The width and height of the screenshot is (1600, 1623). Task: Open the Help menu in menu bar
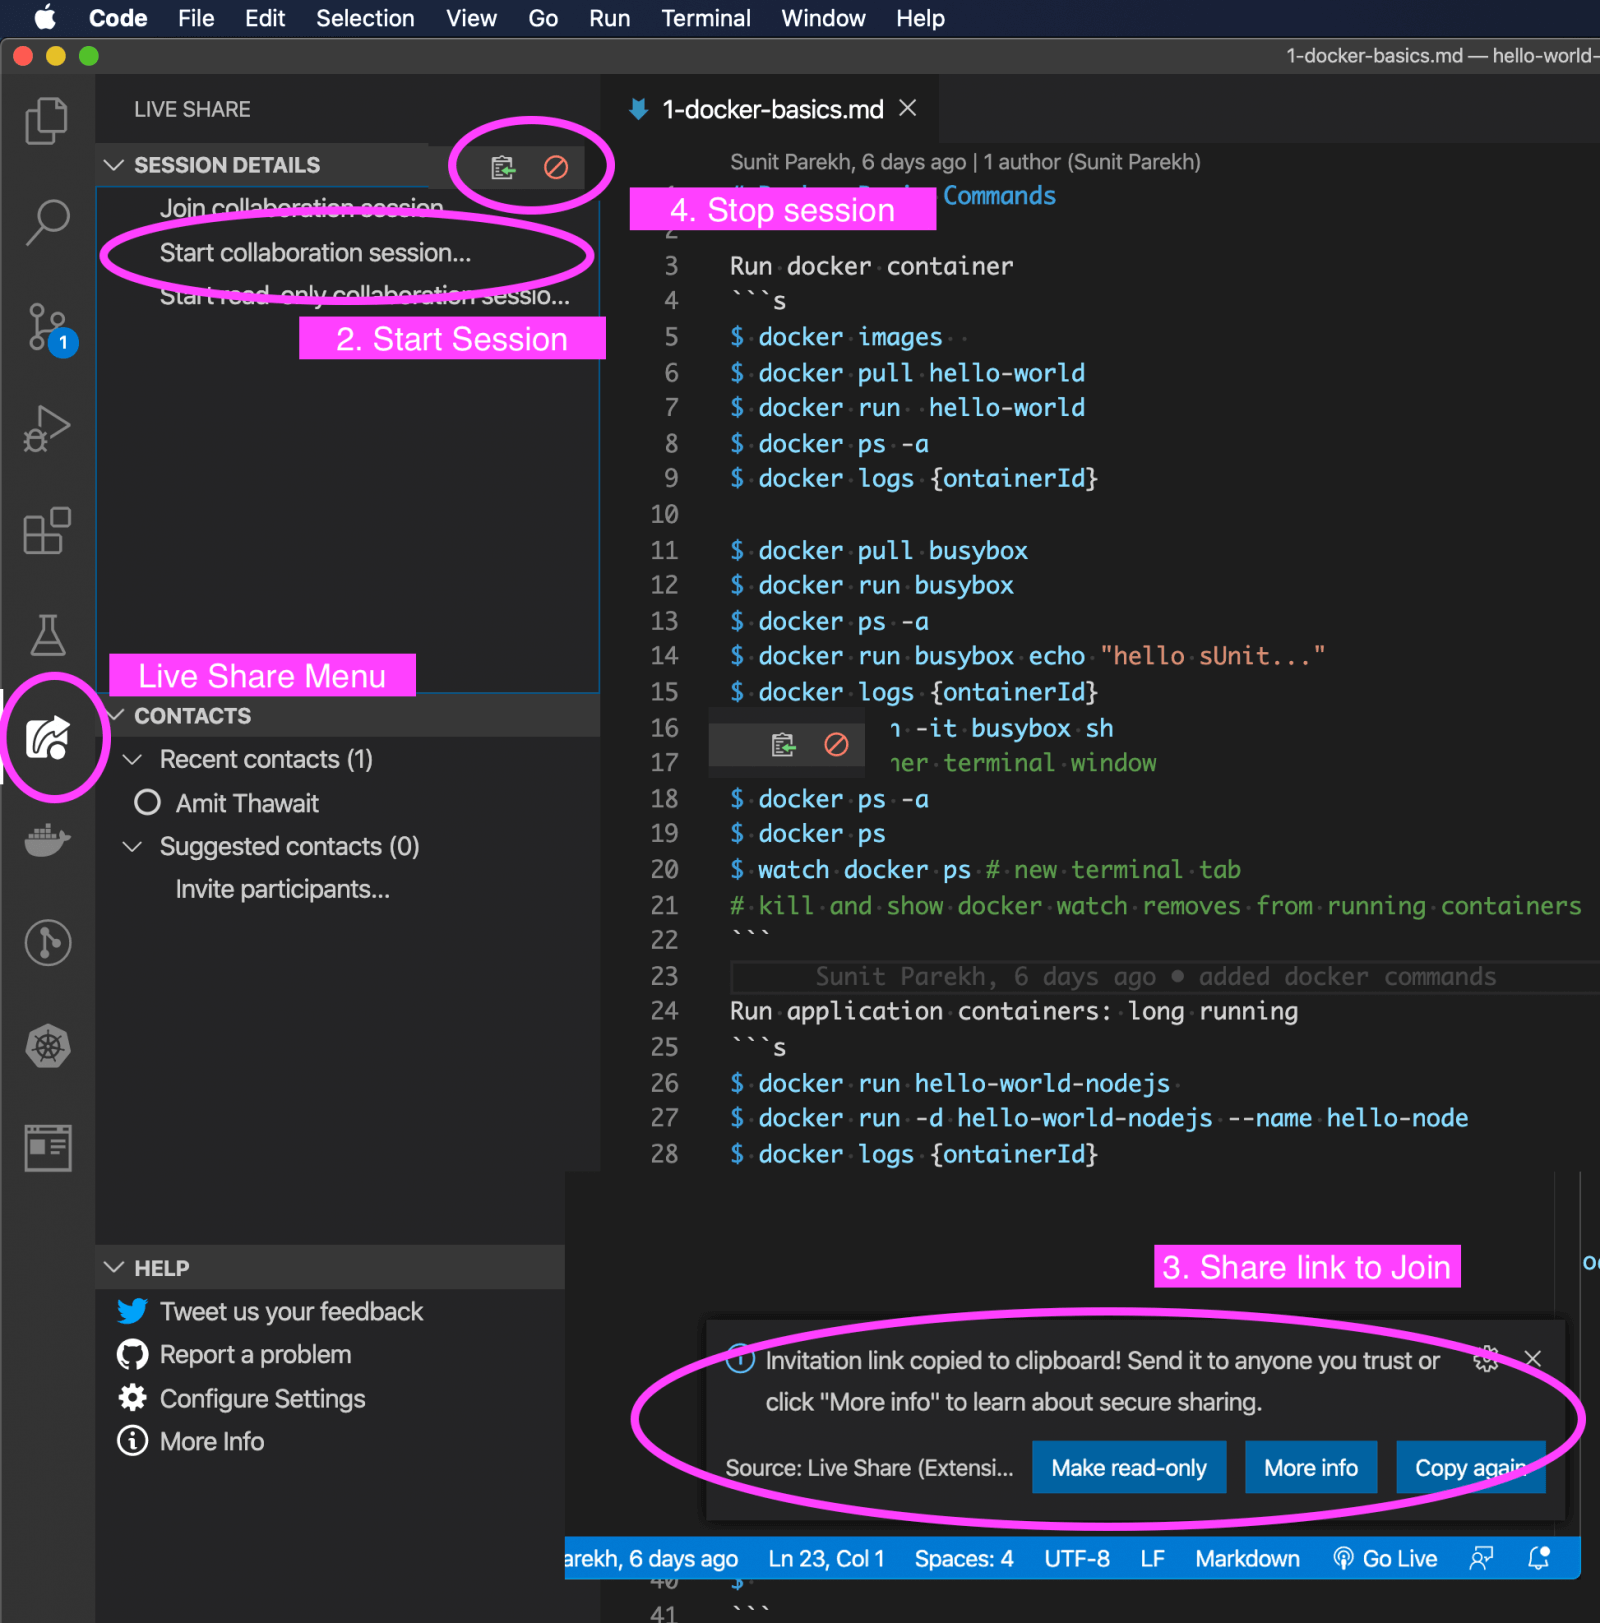[920, 18]
